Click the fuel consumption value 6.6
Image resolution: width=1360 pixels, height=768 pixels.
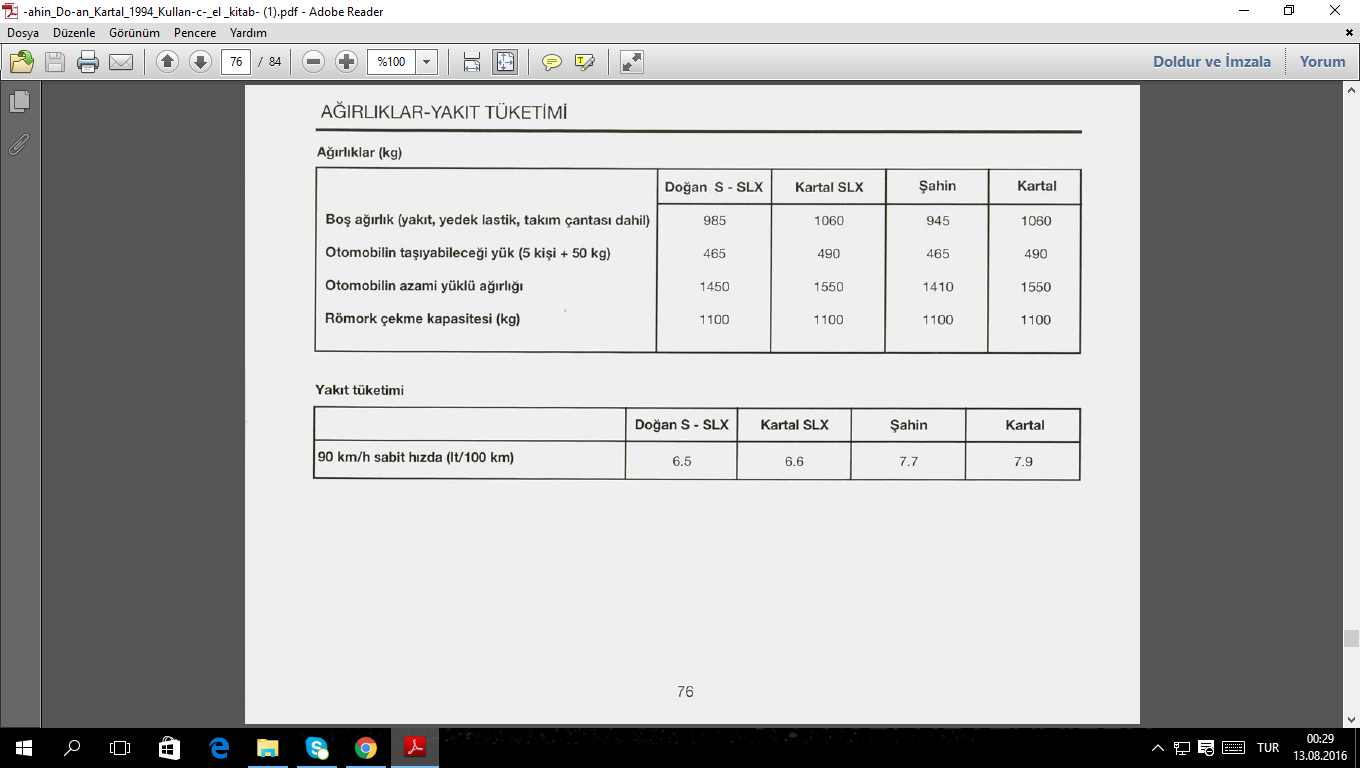pyautogui.click(x=794, y=461)
